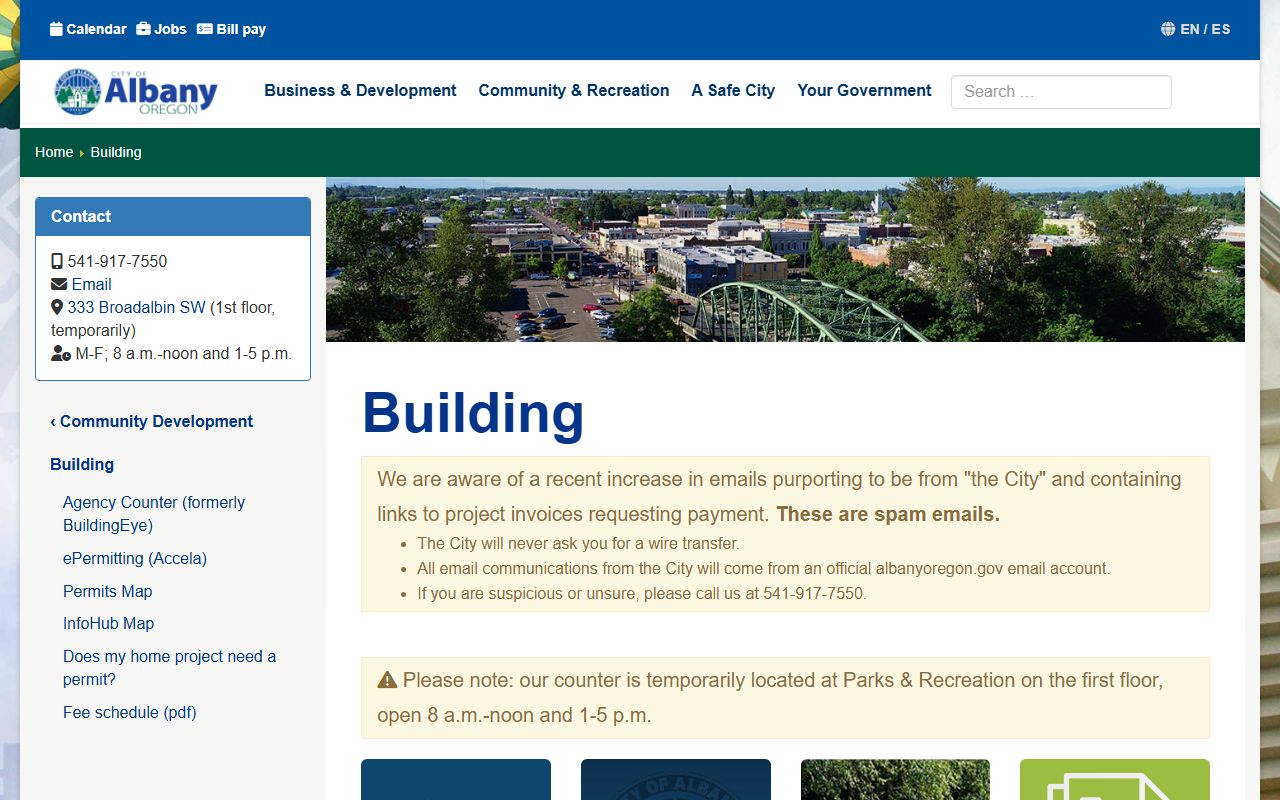Click the Building breadcrumb item

(116, 152)
